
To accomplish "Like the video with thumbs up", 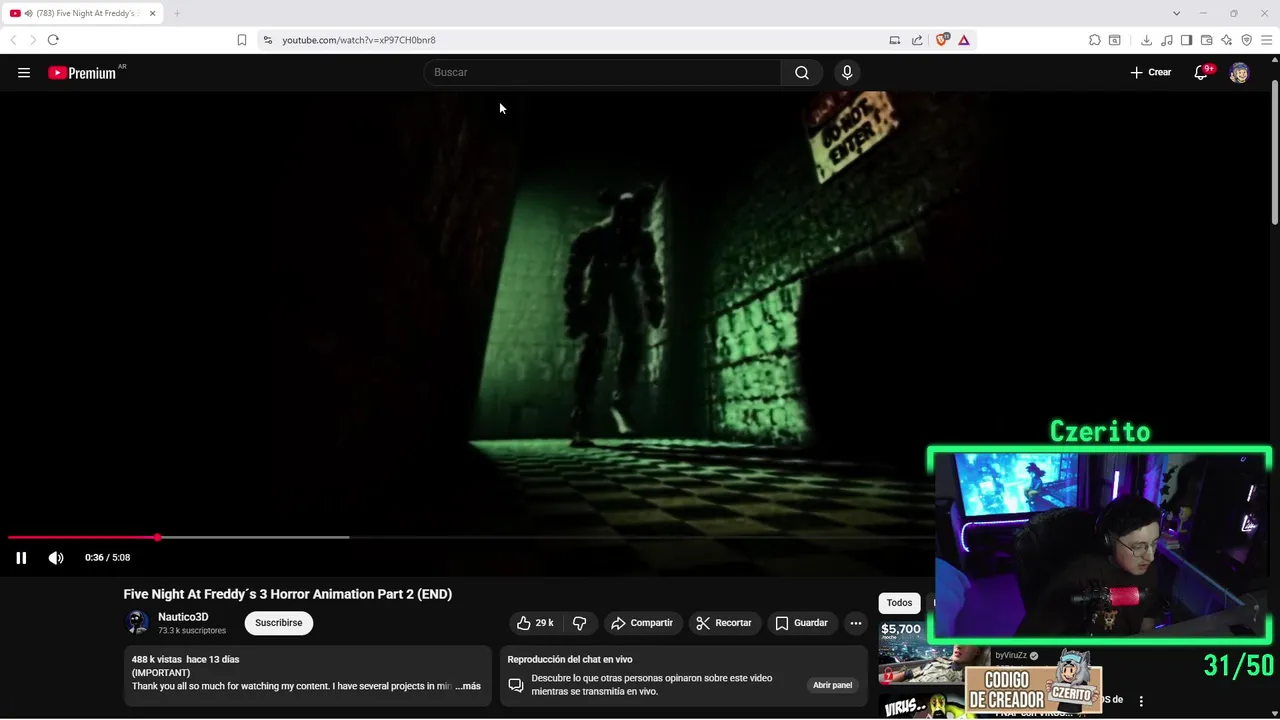I will click(535, 623).
